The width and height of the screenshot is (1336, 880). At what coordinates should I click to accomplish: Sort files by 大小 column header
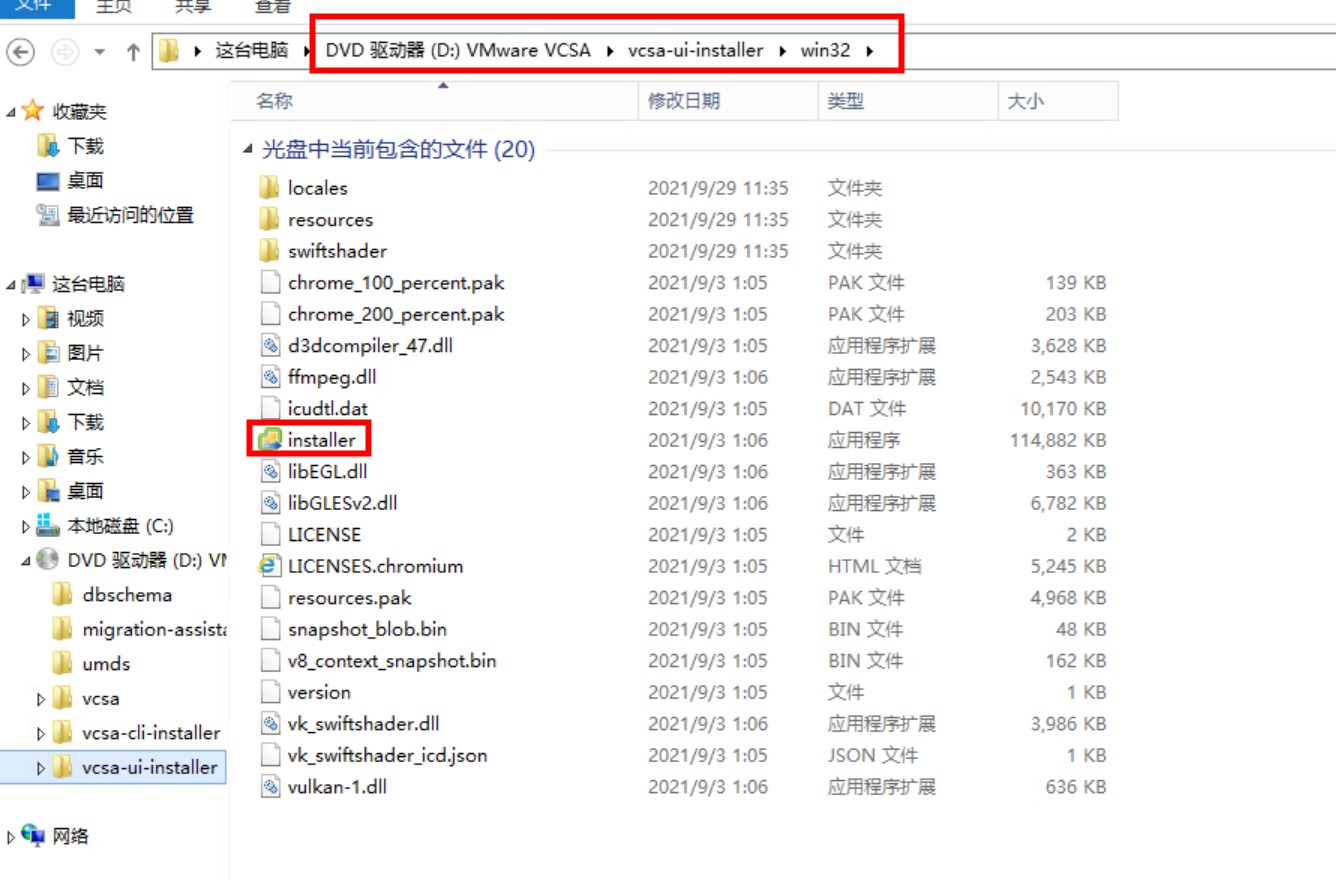coord(1025,101)
